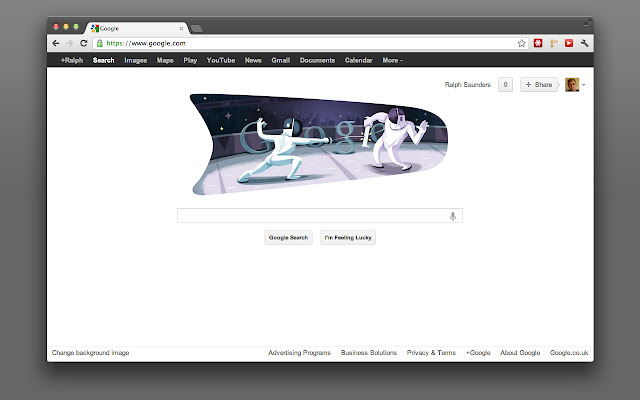The height and width of the screenshot is (400, 640).
Task: Open Google.co.uk footer link
Action: (x=569, y=353)
